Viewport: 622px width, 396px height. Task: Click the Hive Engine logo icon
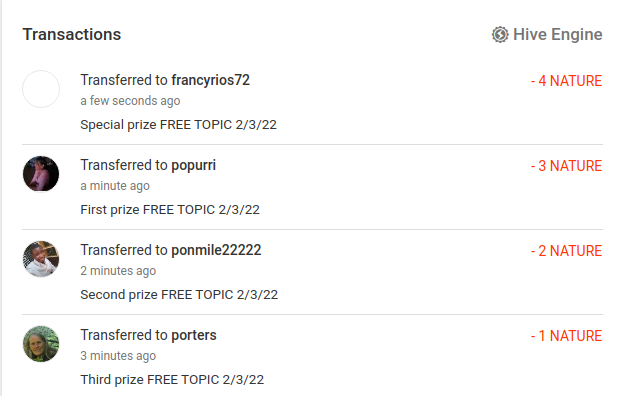[500, 35]
